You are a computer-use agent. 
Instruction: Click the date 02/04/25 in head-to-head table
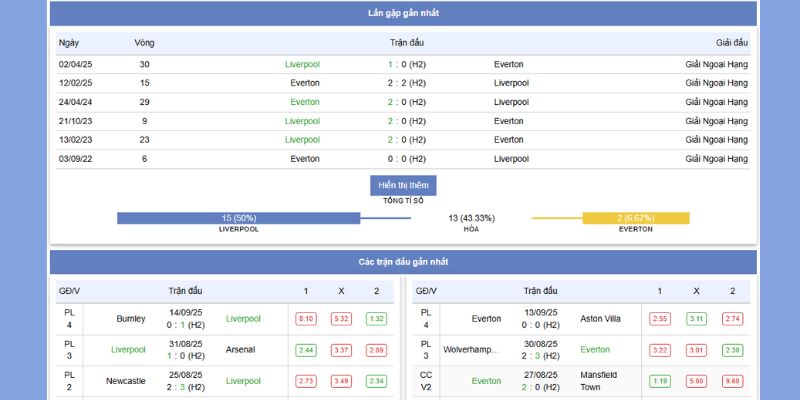point(76,64)
